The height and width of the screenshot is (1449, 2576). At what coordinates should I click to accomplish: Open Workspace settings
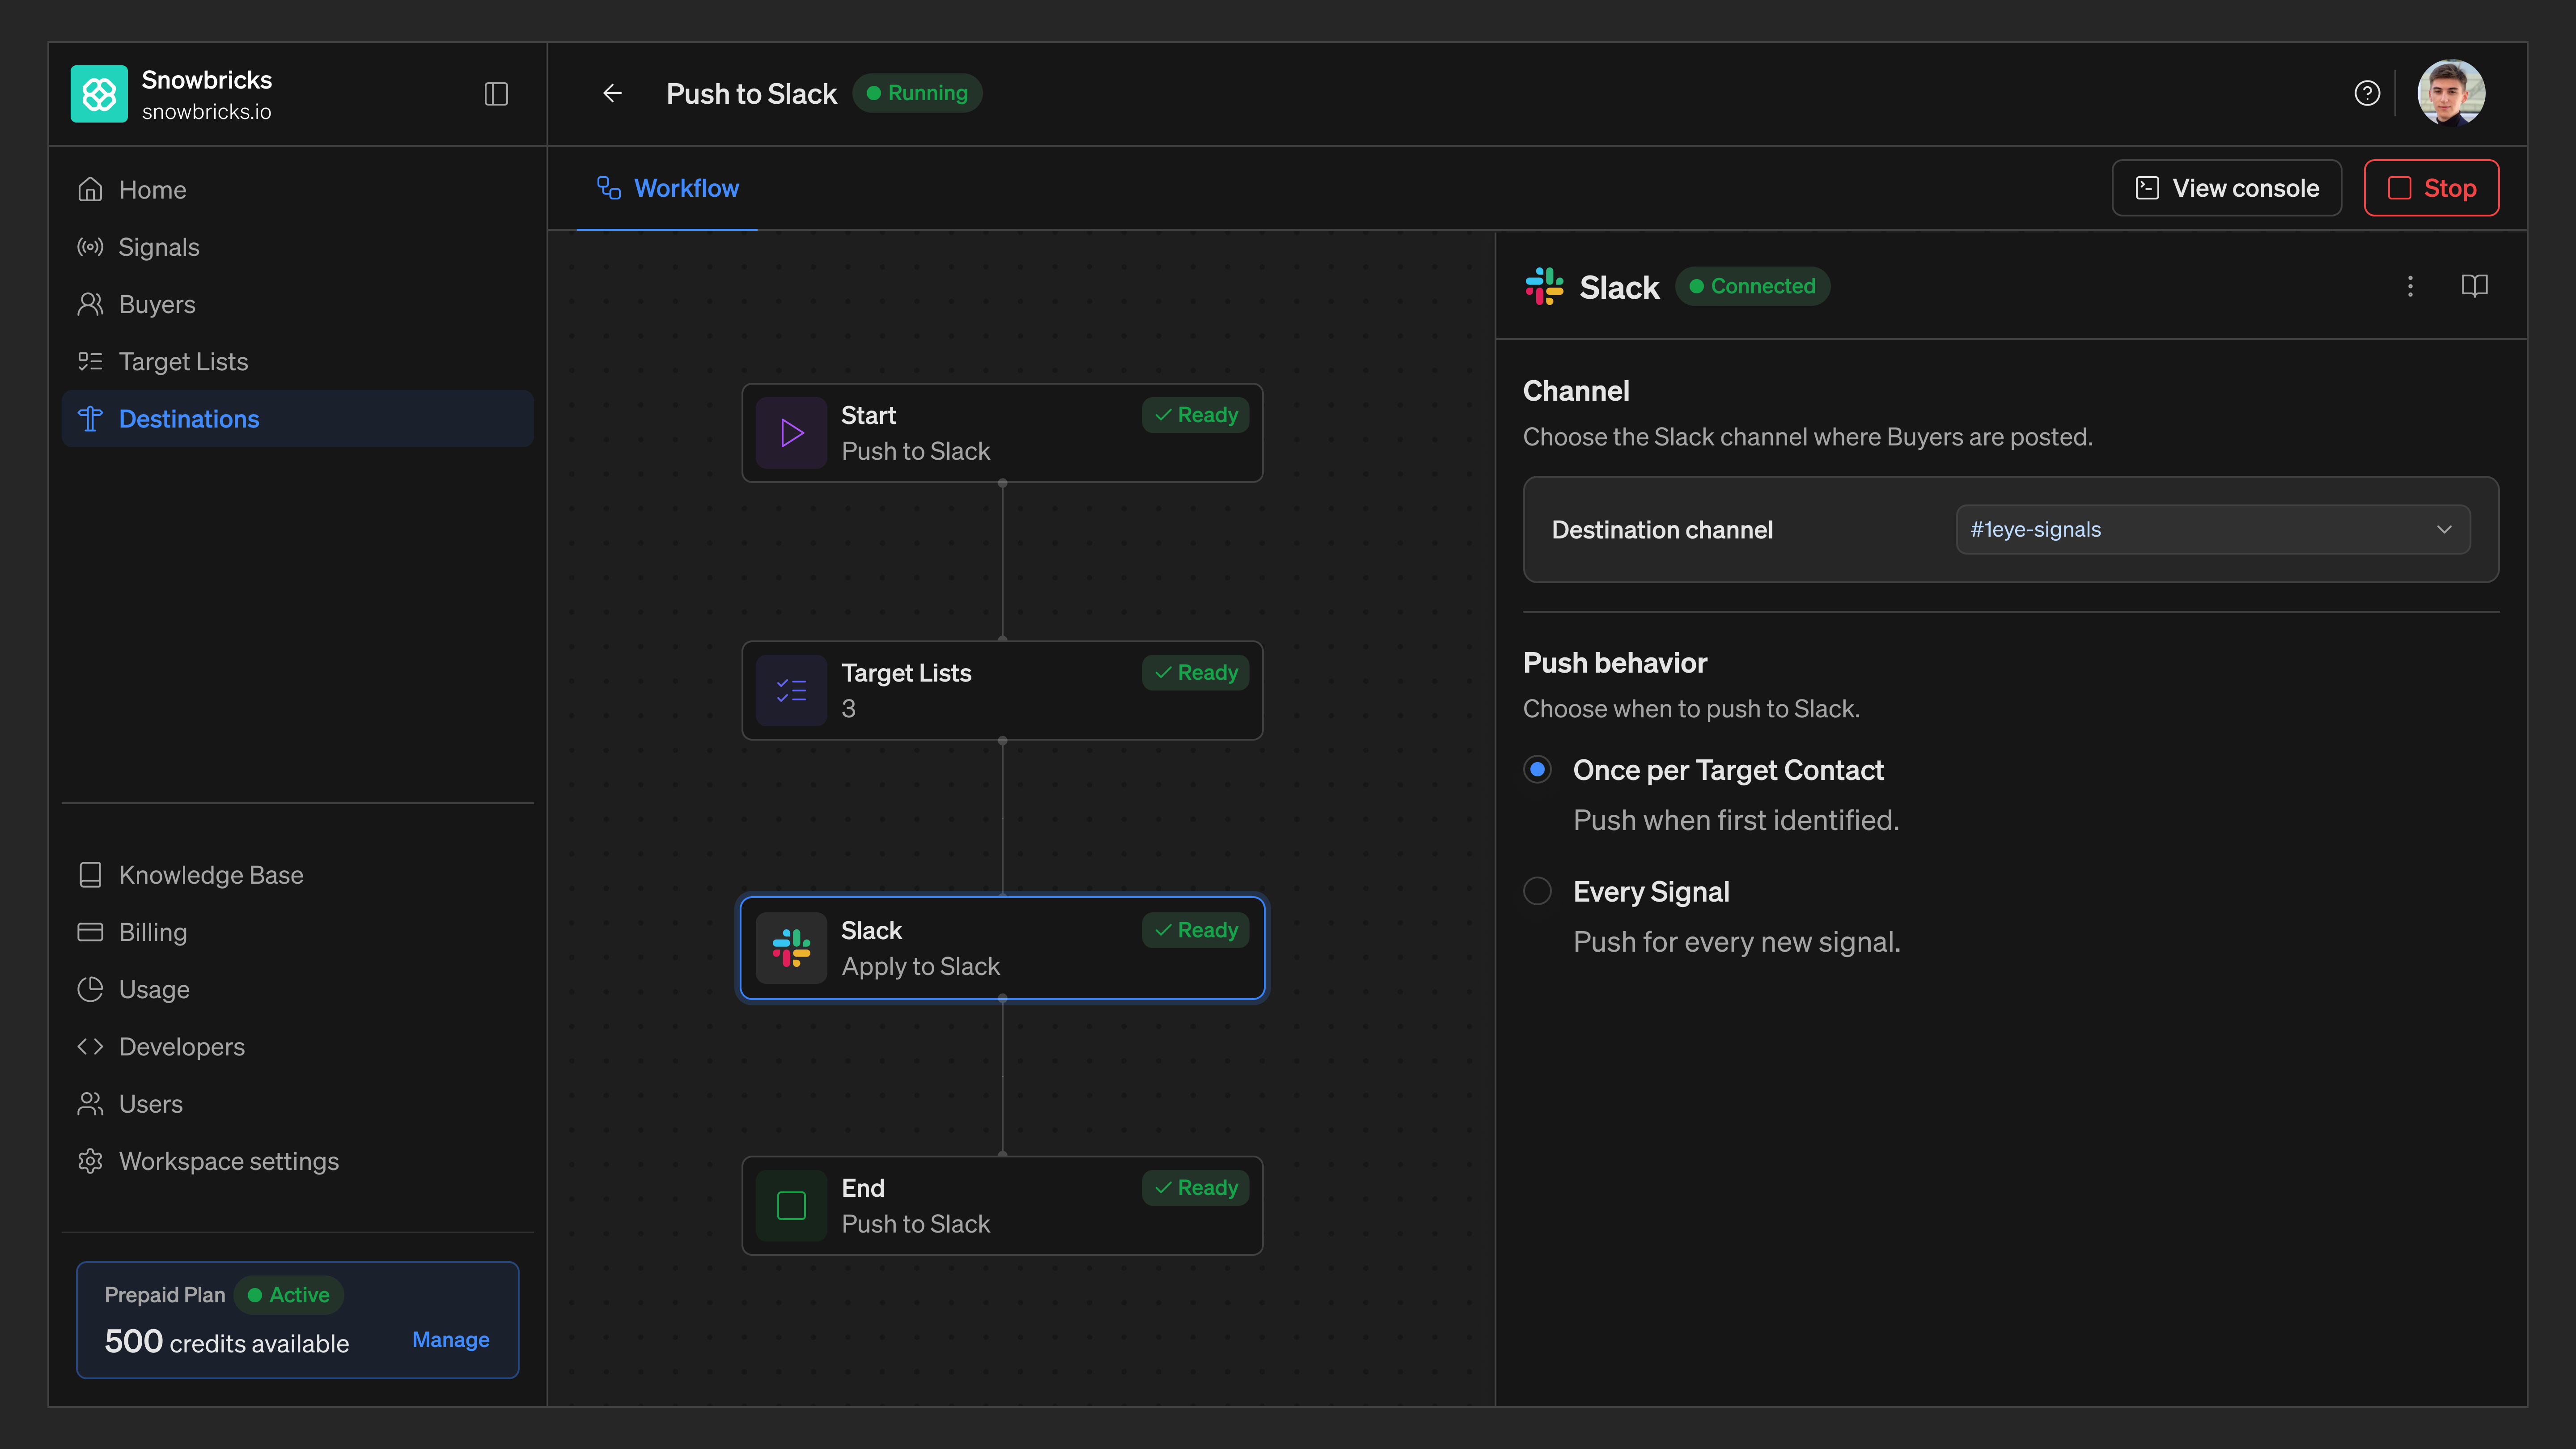coord(297,1161)
